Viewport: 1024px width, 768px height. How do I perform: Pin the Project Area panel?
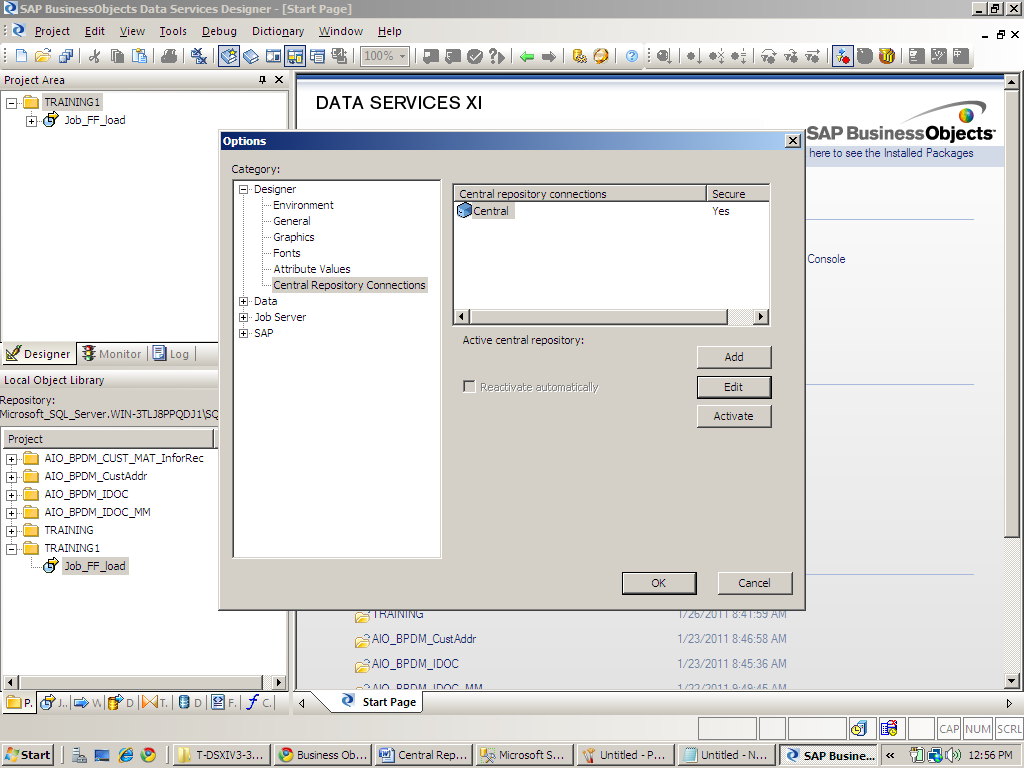click(263, 80)
